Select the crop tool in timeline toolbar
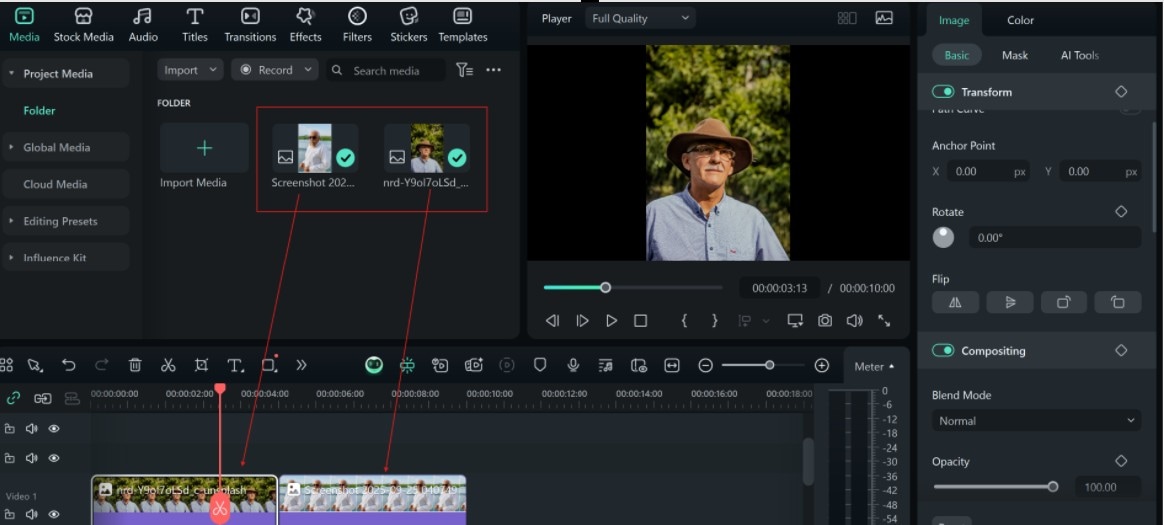The height and width of the screenshot is (525, 1164). point(201,365)
